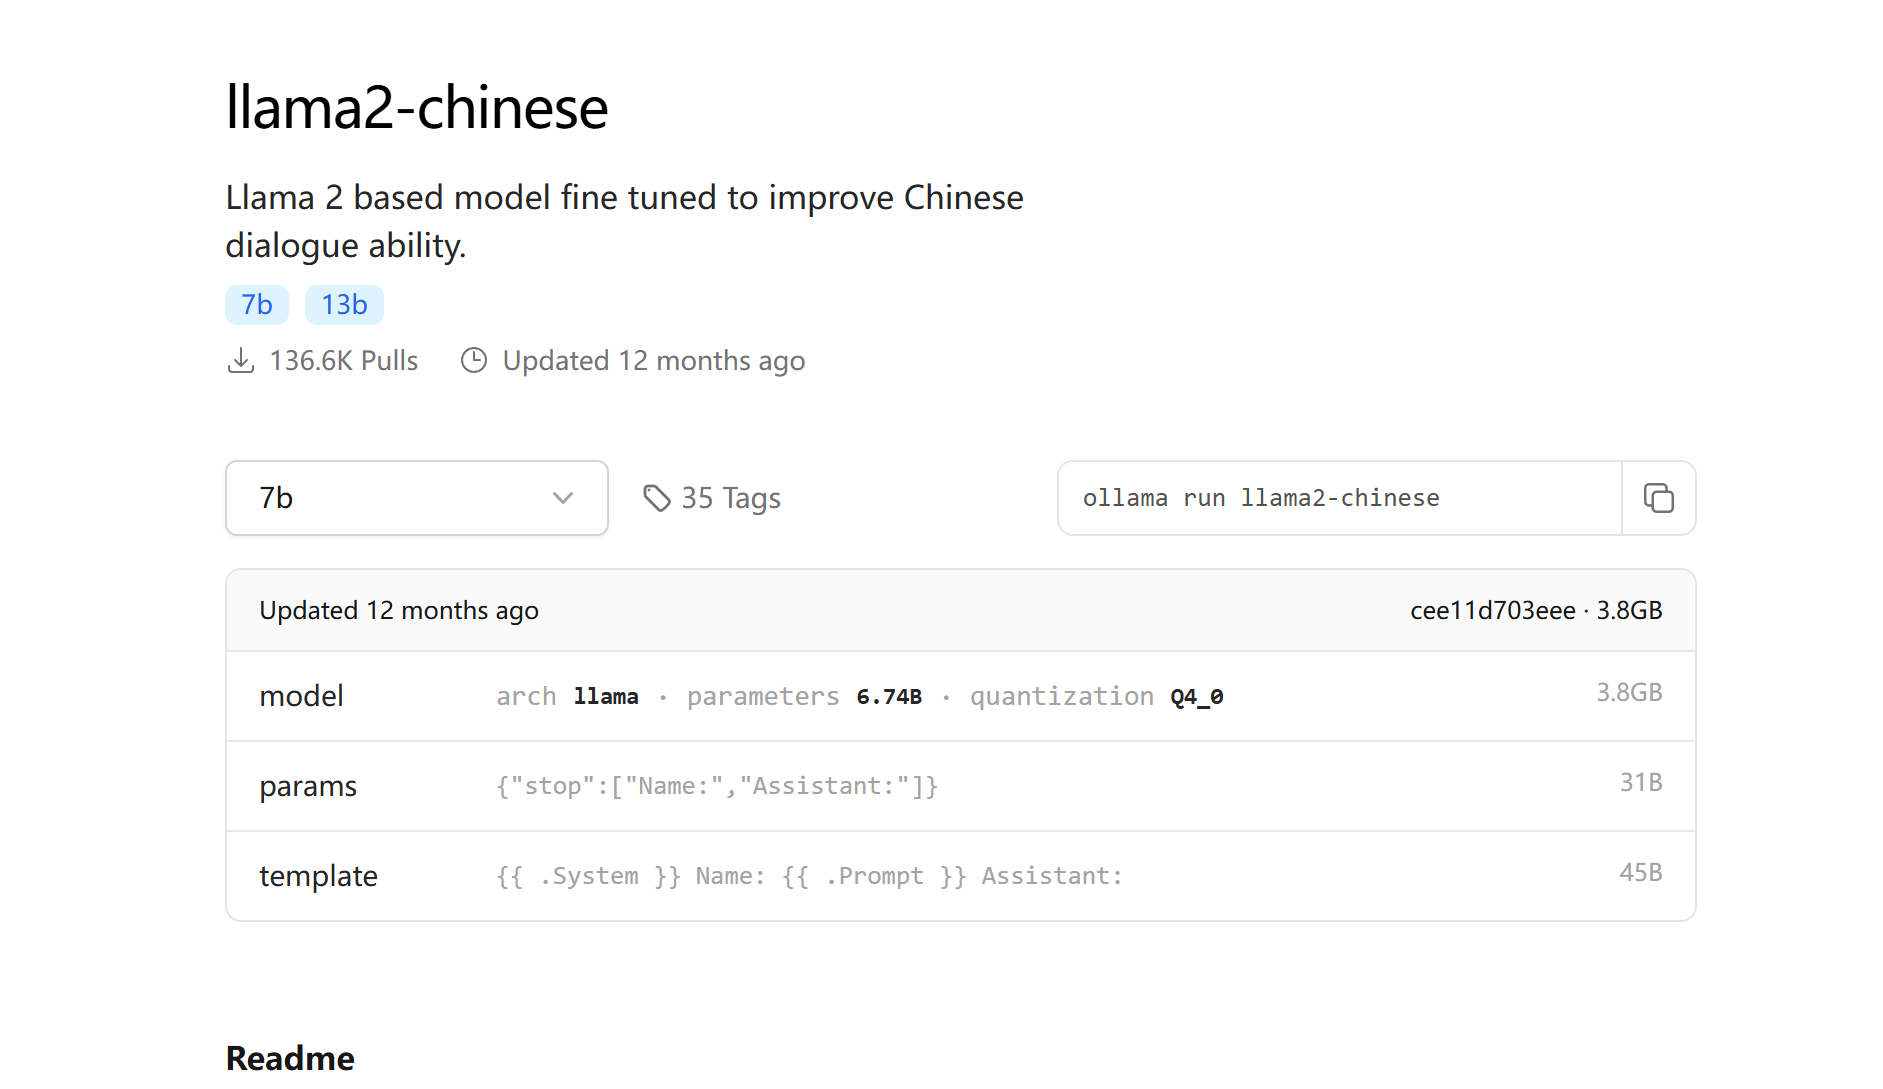Click the 3.8GB size in model row
This screenshot has height=1089, width=1883.
[1629, 692]
